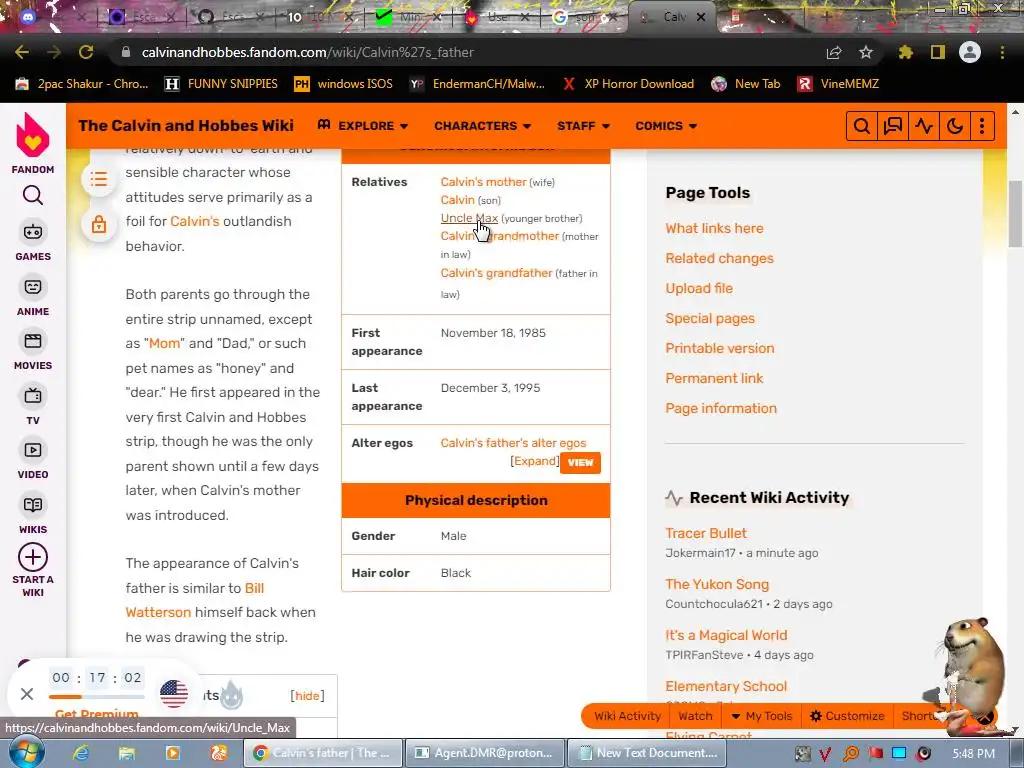Image resolution: width=1024 pixels, height=768 pixels.
Task: Close the timer widget with the X
Action: [x=27, y=694]
